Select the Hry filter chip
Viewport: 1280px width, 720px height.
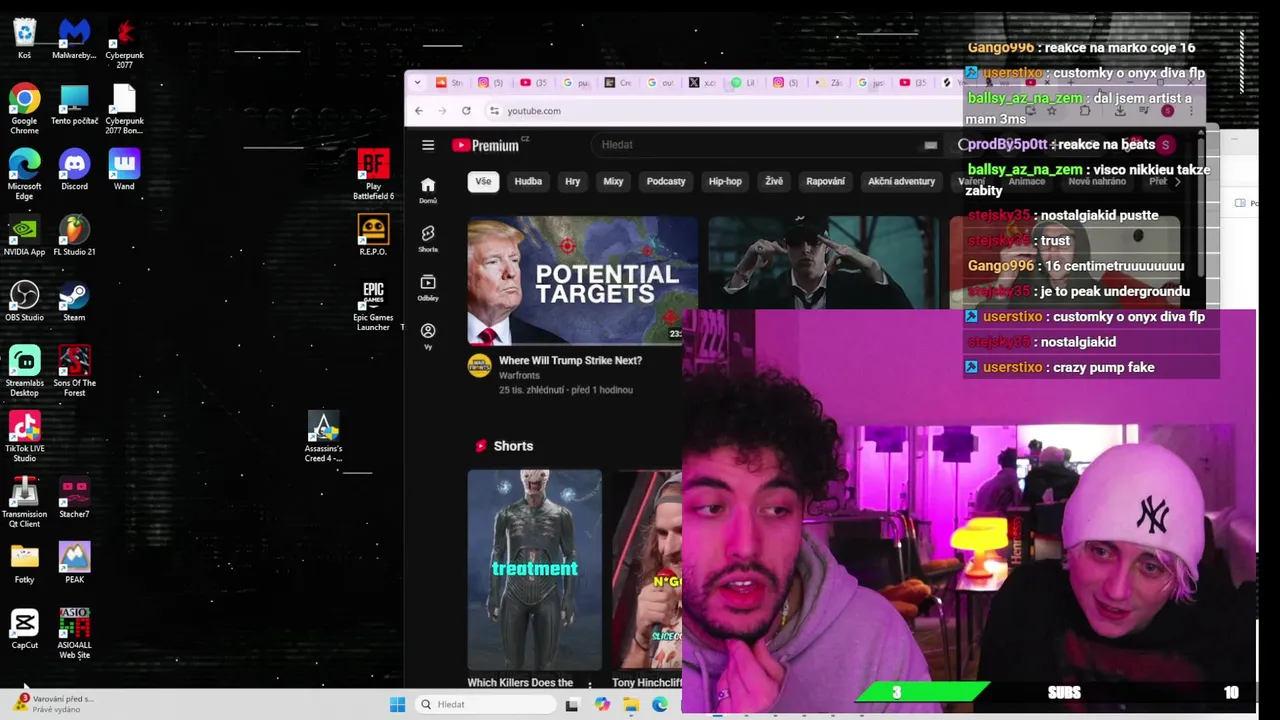pos(572,181)
